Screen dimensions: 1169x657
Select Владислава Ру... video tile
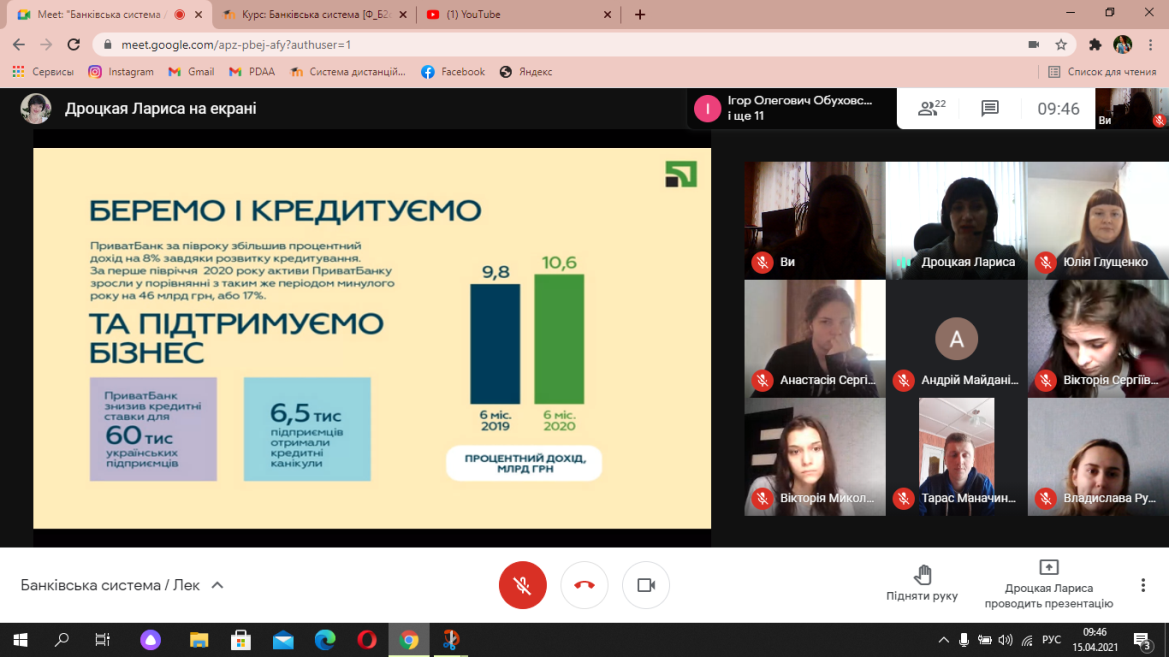(x=1098, y=456)
